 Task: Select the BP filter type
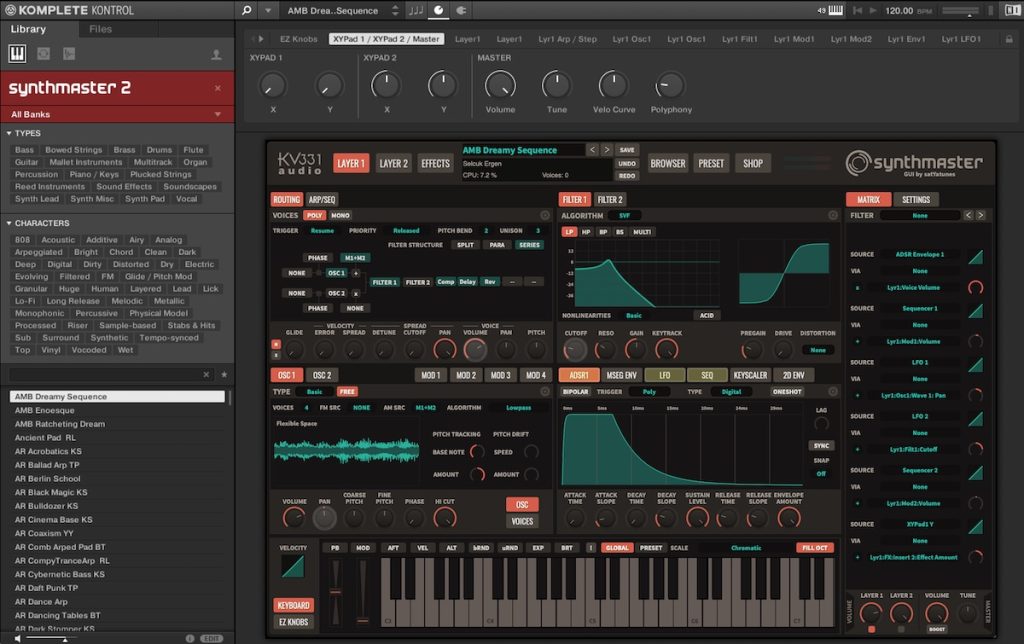603,232
